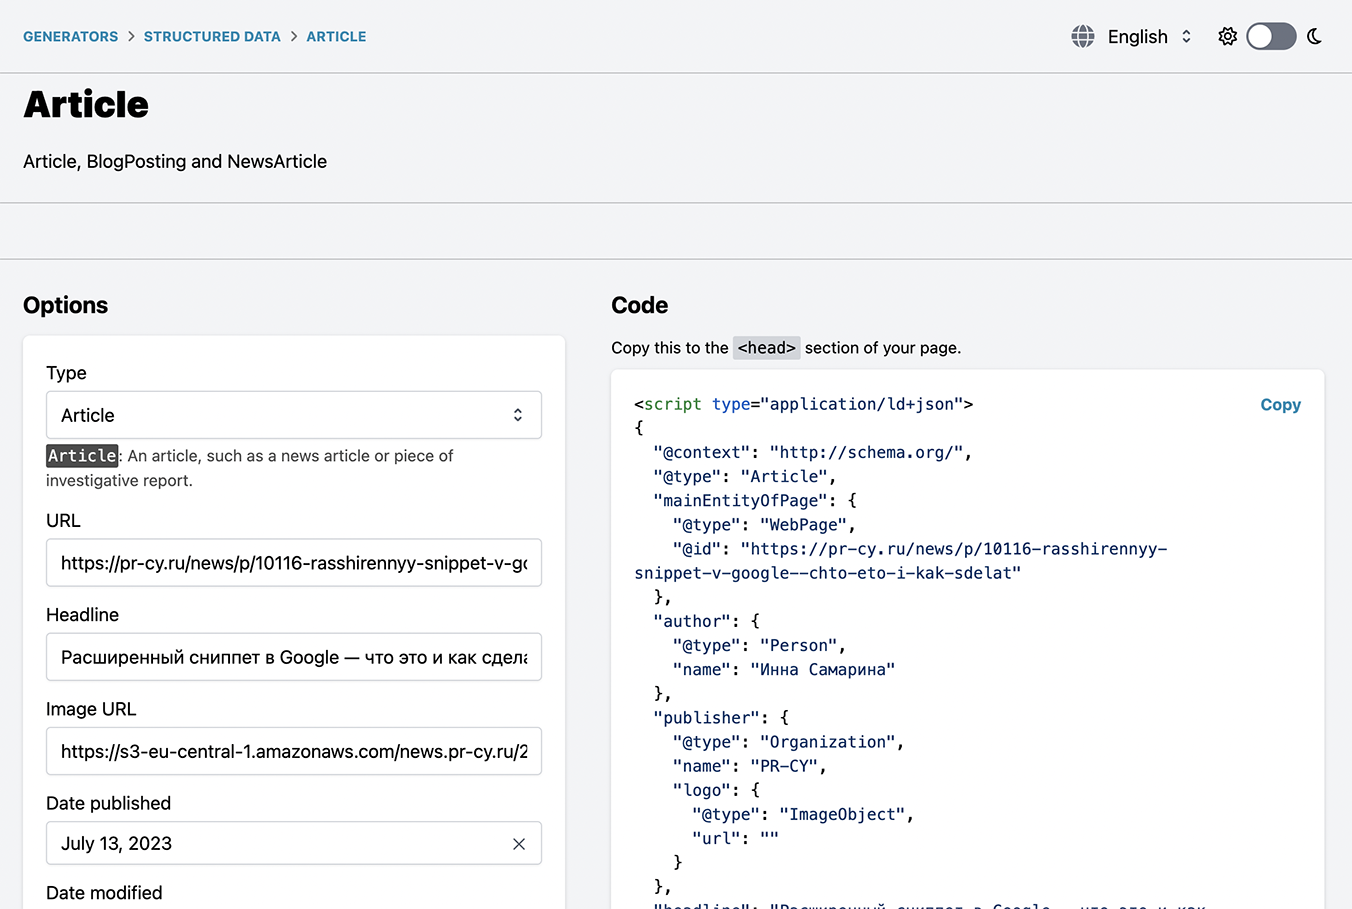Image resolution: width=1352 pixels, height=909 pixels.
Task: Click the moon dark mode icon
Action: point(1315,37)
